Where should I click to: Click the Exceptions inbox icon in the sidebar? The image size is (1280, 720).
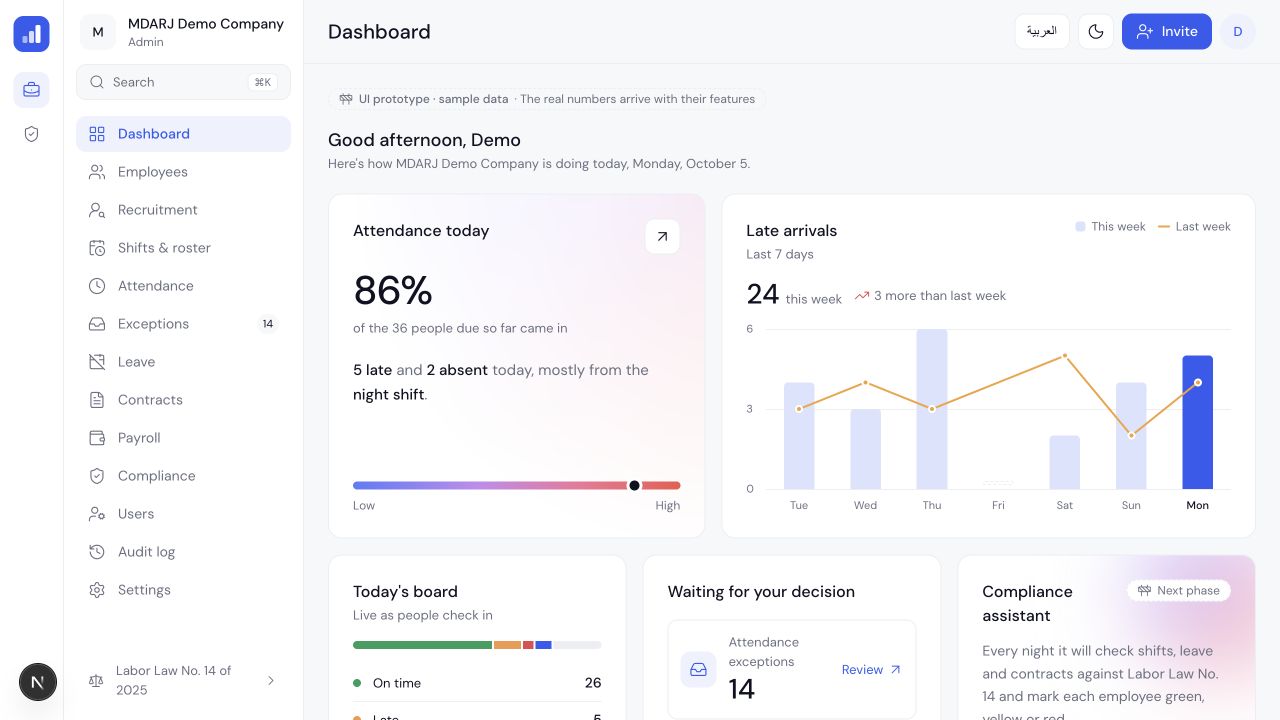point(97,324)
